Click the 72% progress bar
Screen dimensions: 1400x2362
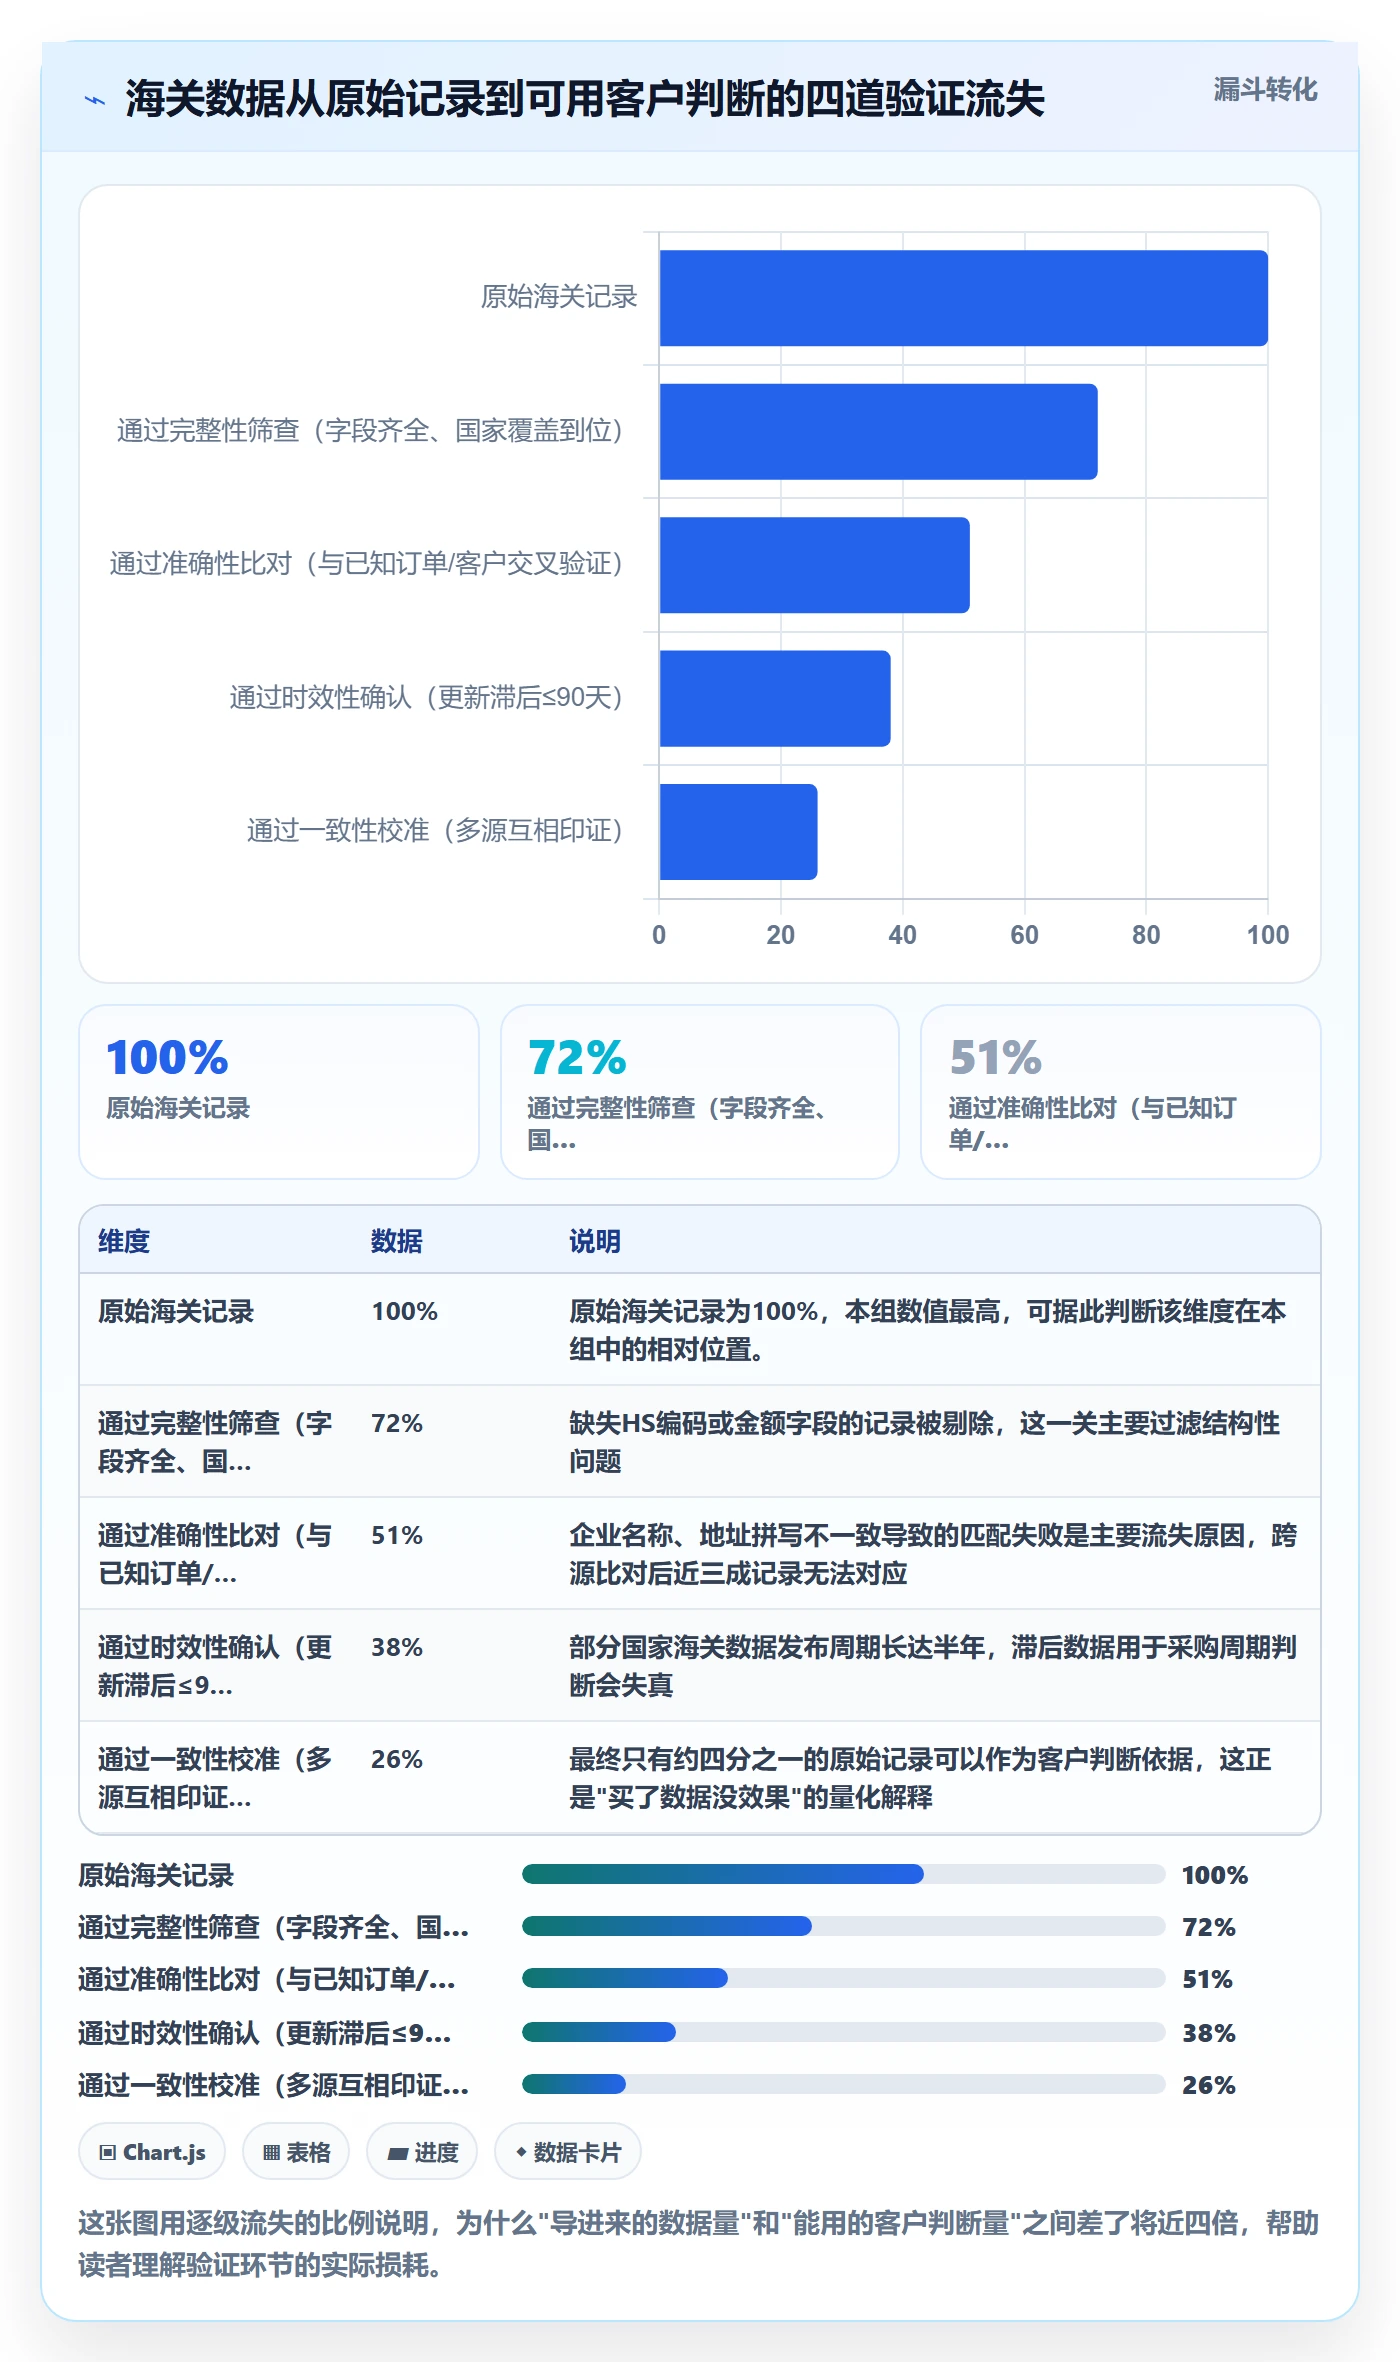[844, 1926]
